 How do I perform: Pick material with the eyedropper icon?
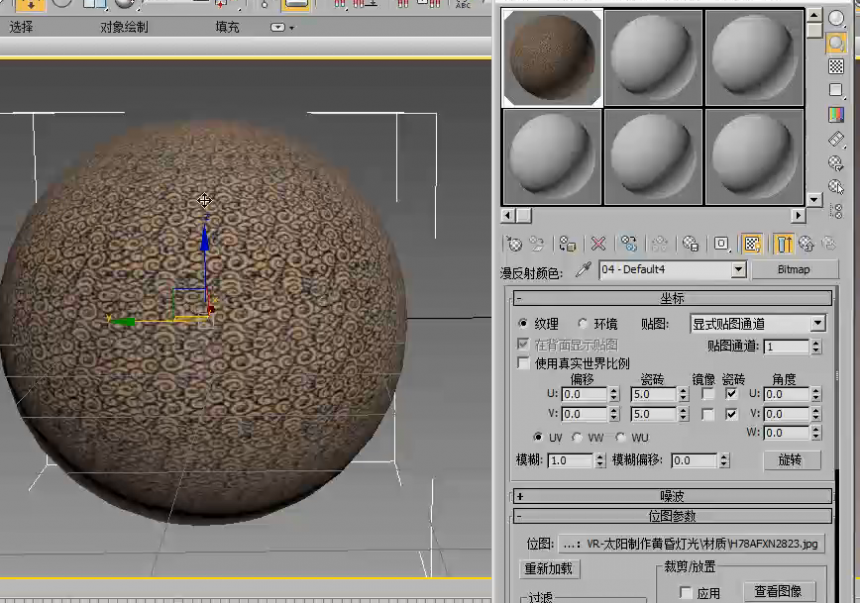tap(584, 269)
